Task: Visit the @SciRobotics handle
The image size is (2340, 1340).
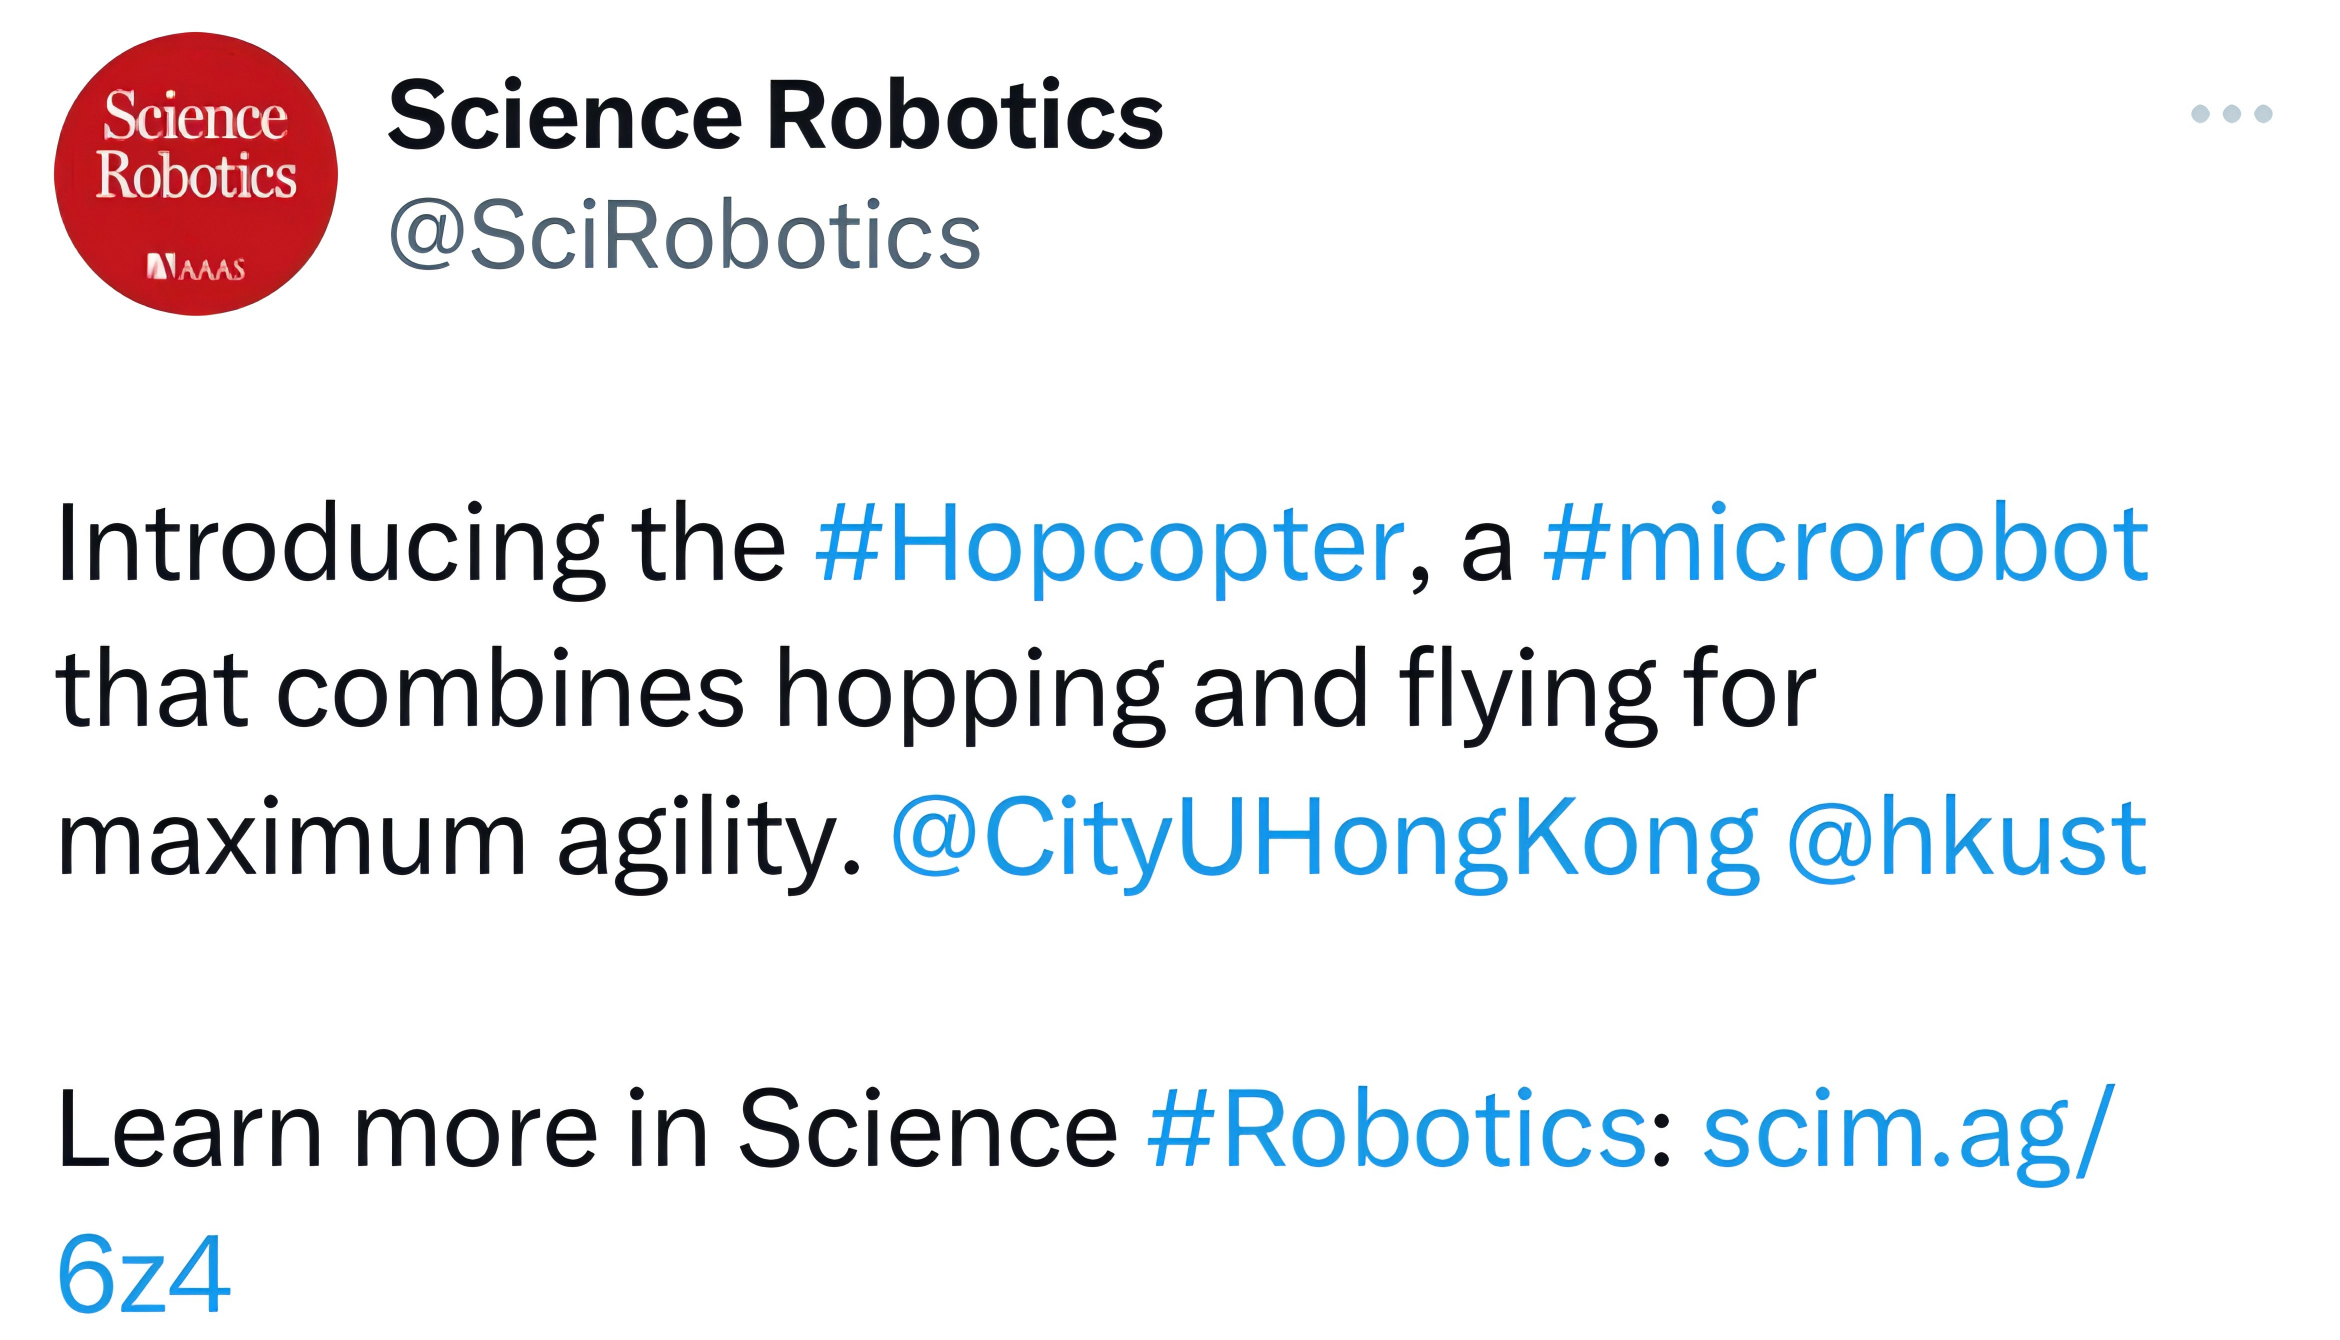Action: (x=685, y=235)
